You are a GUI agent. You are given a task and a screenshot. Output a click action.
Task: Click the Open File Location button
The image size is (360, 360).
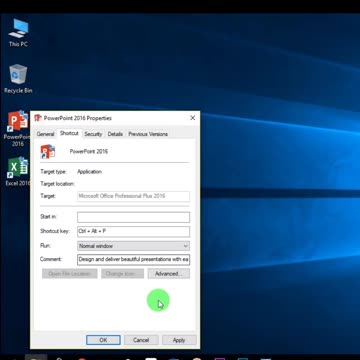pos(70,274)
